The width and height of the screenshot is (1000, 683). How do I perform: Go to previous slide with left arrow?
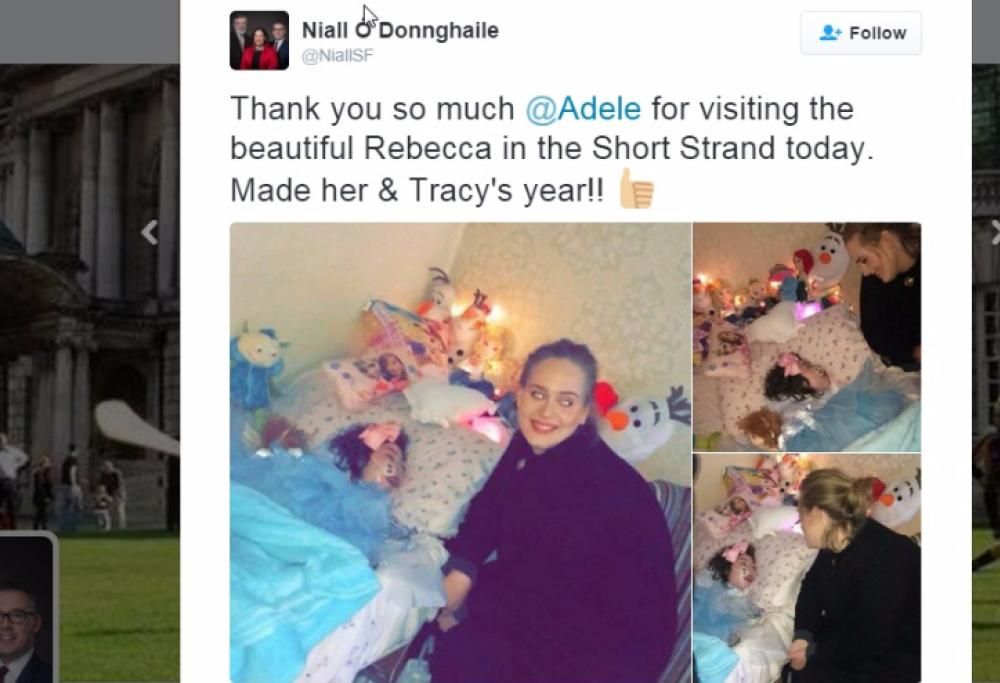[x=150, y=232]
